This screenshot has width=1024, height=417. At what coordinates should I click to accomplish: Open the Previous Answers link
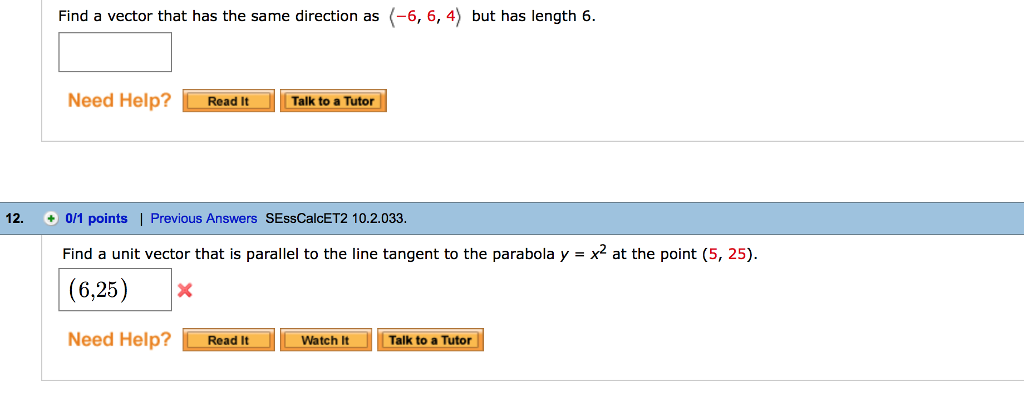204,218
